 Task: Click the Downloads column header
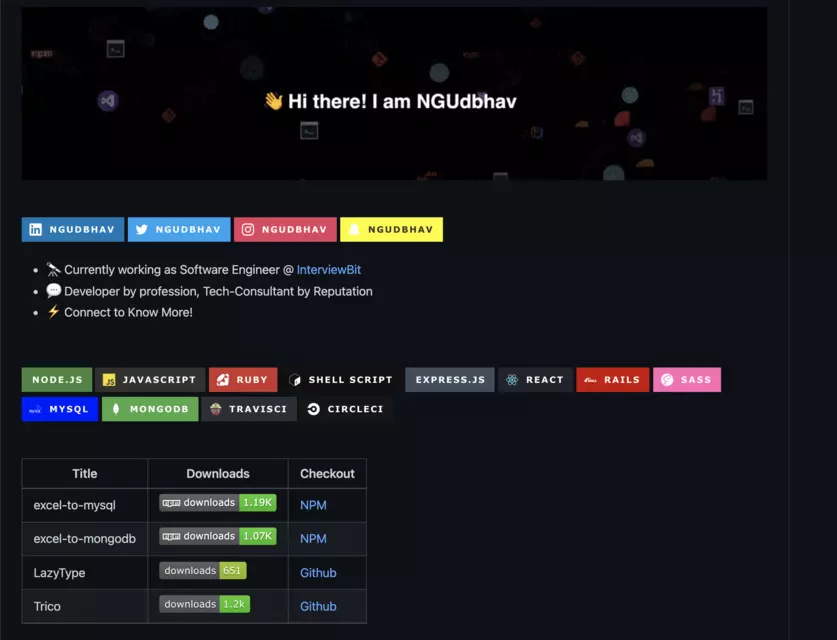click(218, 473)
